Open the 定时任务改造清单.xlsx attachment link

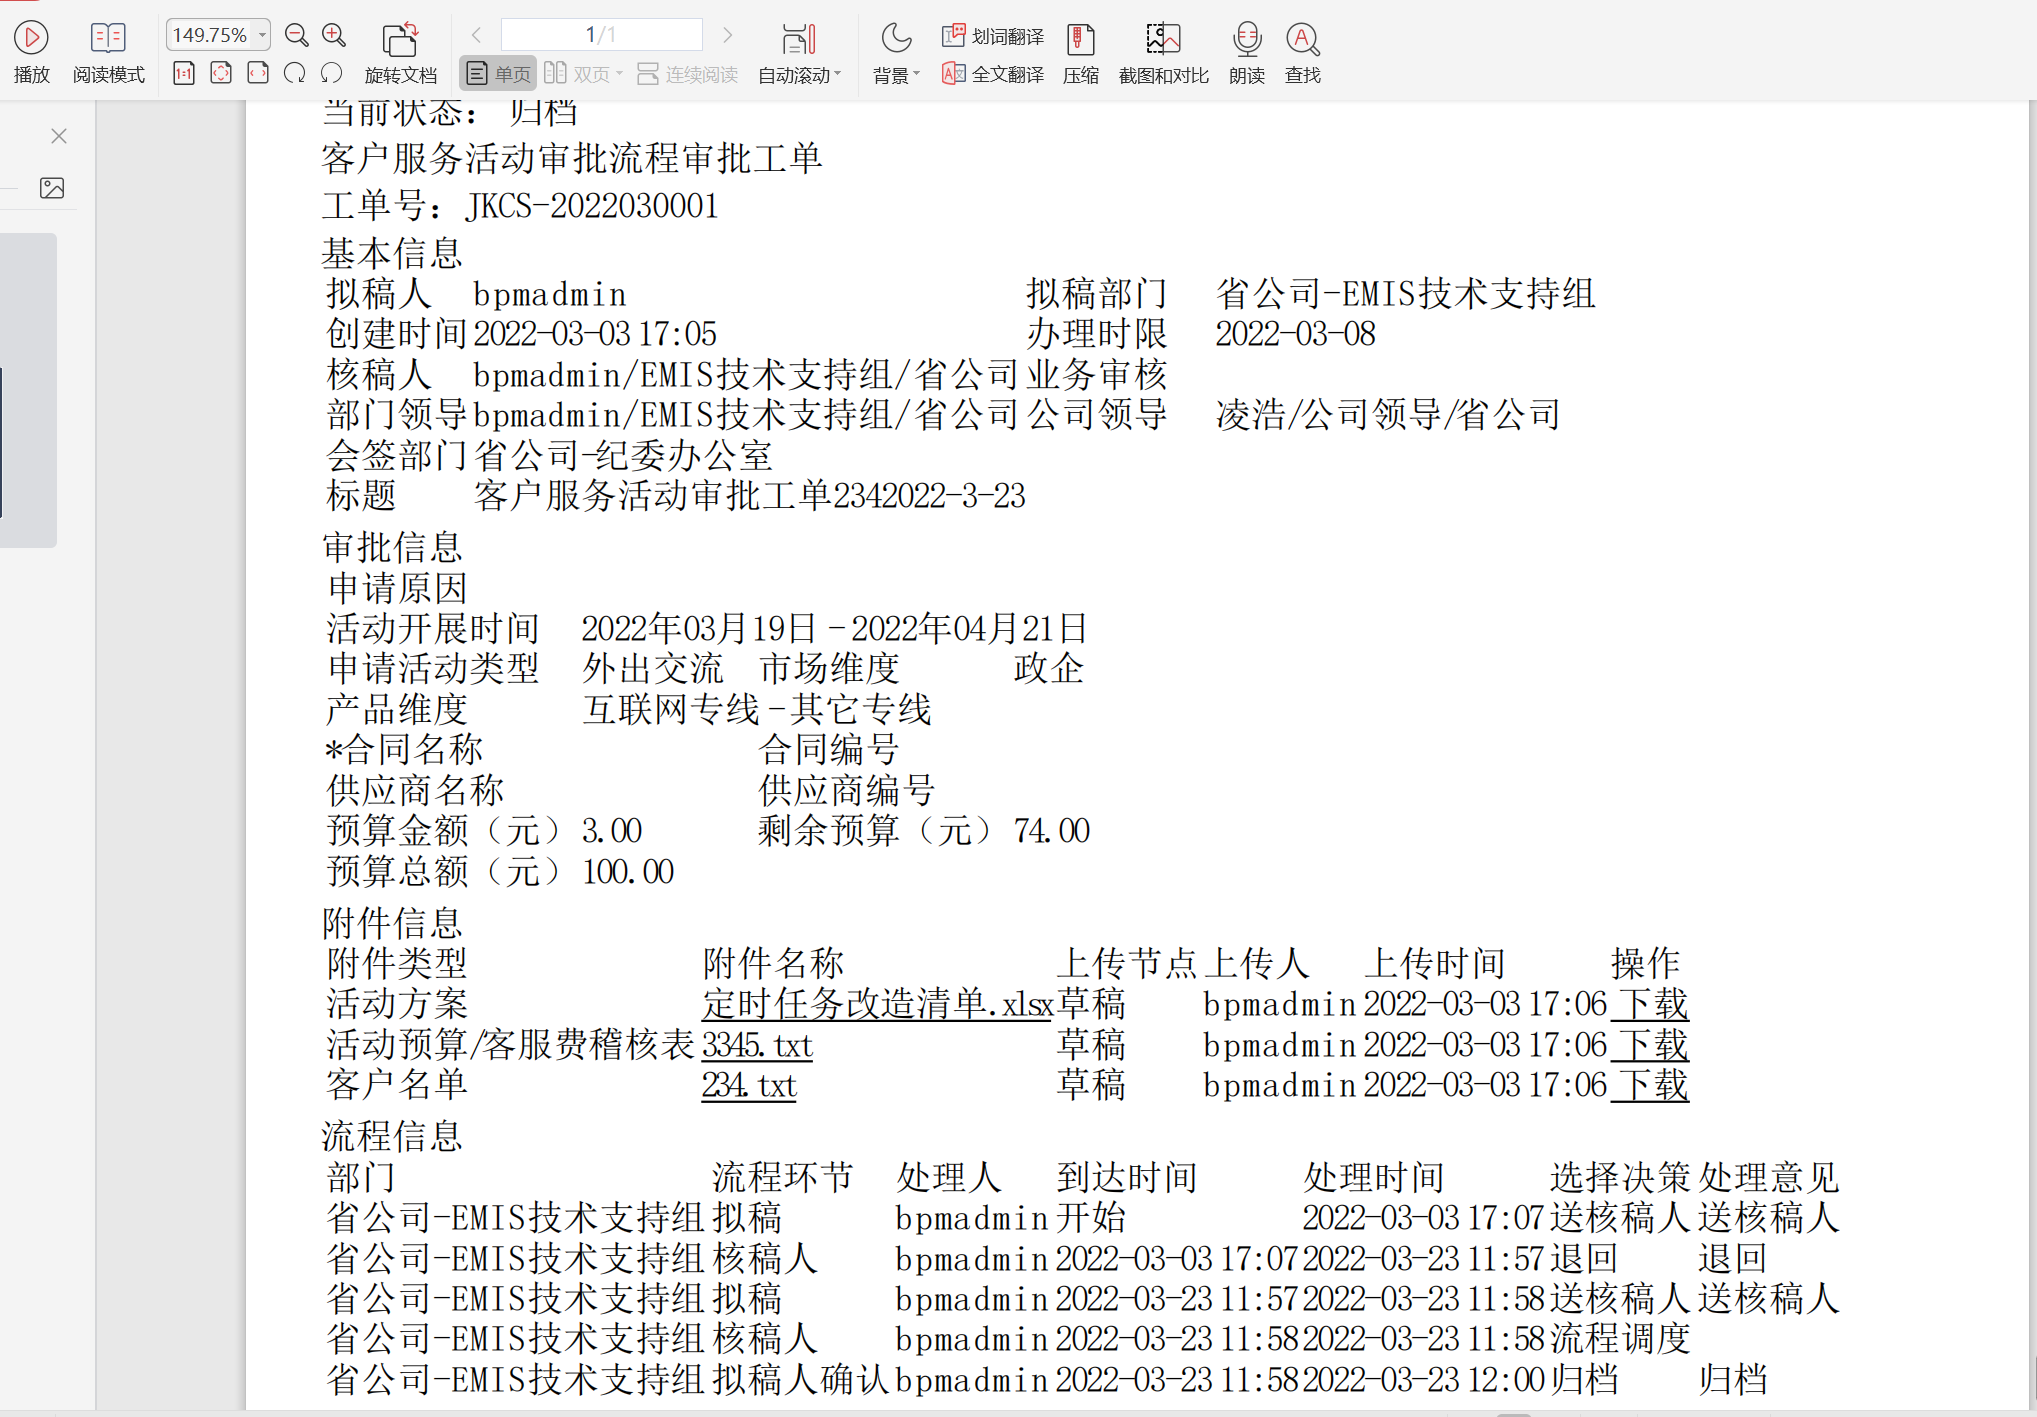coord(877,1004)
